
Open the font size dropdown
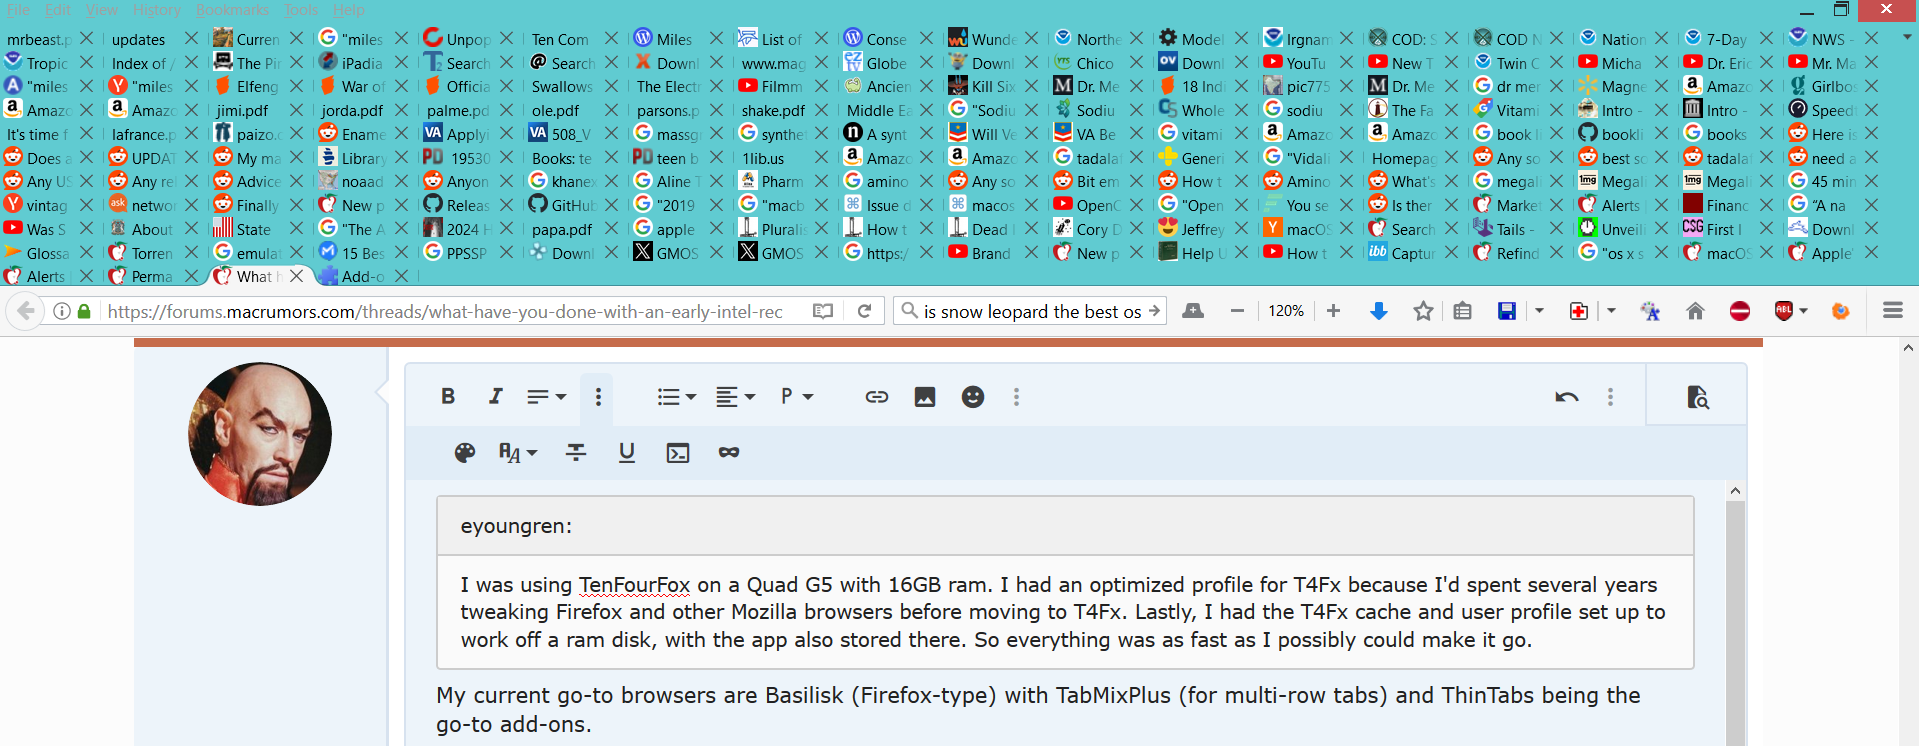[518, 453]
